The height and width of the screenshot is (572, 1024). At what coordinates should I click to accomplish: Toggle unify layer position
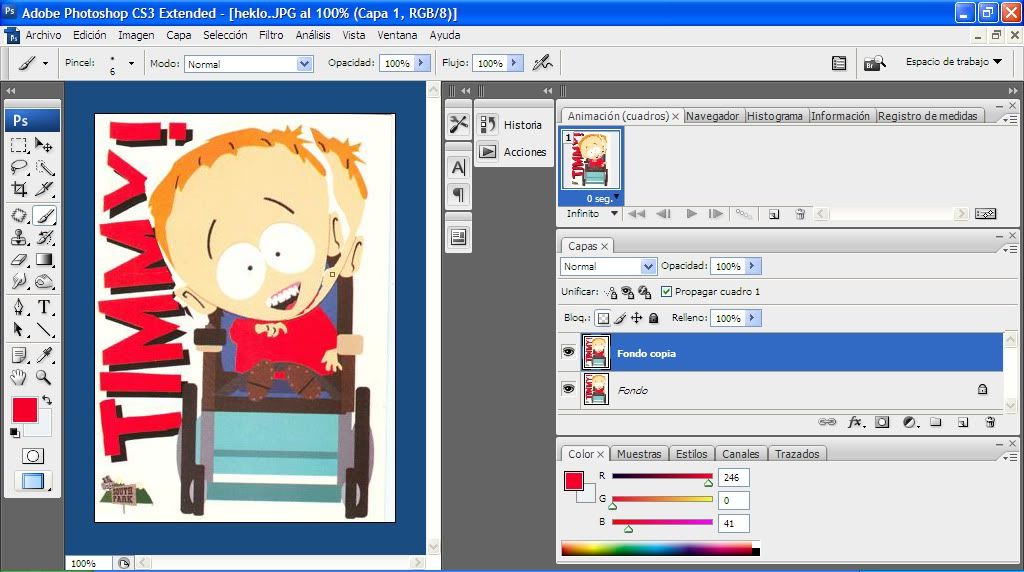[611, 292]
